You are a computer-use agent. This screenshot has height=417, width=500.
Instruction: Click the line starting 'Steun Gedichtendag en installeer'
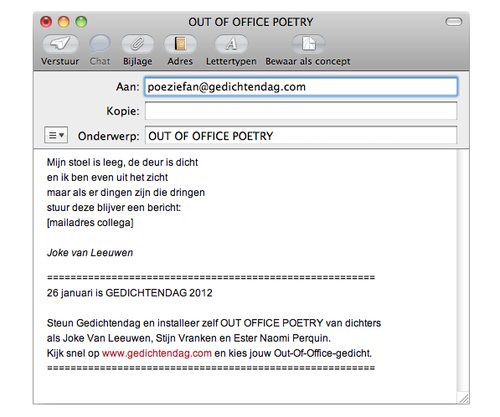pos(214,323)
